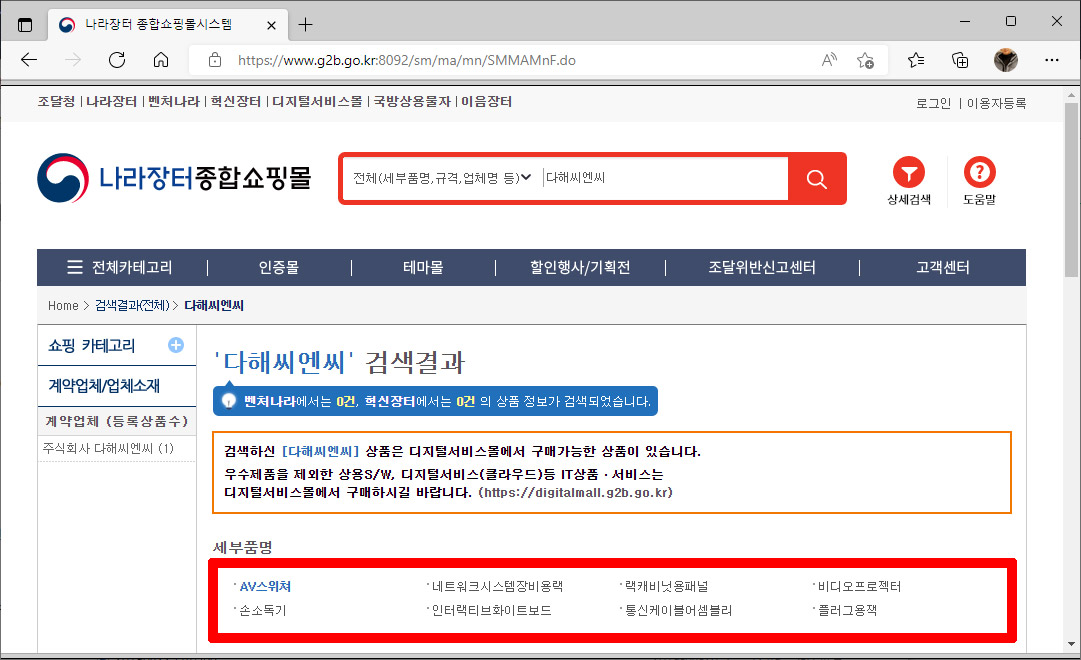Viewport: 1081px width, 660px height.
Task: Click the 혁신장터 link in blue notice
Action: (390, 401)
